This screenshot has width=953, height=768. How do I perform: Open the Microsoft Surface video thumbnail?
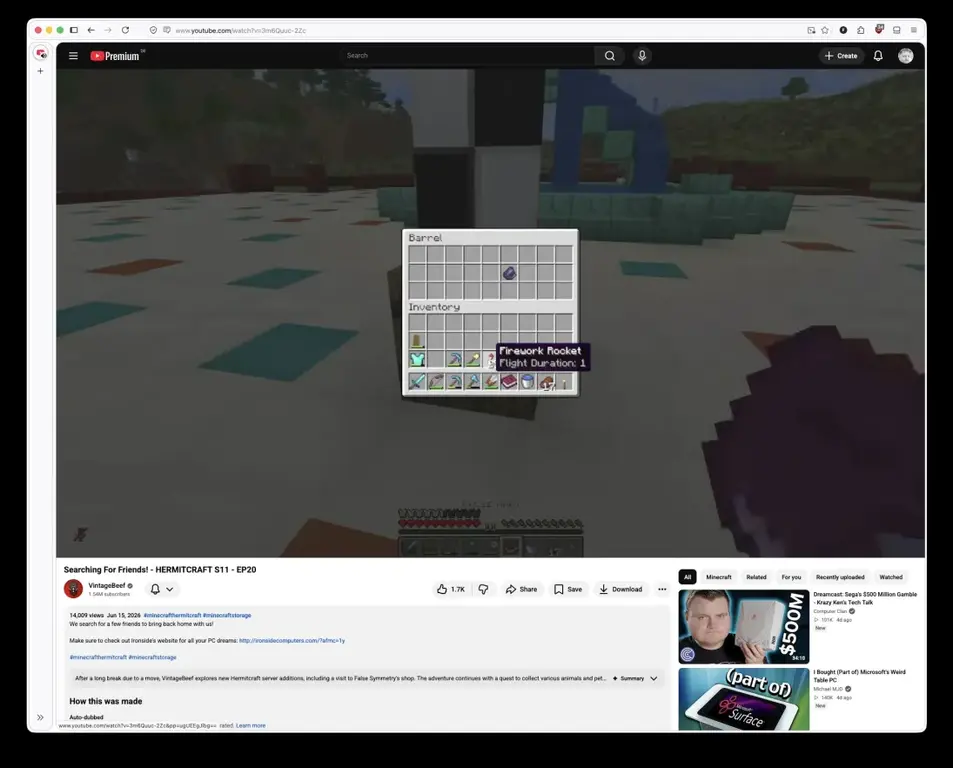coord(744,699)
